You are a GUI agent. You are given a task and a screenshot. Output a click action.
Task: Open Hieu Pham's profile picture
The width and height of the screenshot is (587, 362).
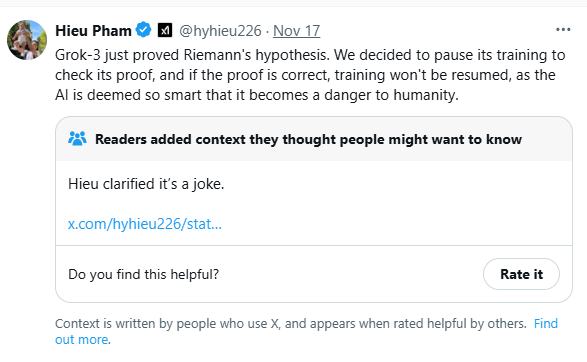click(27, 40)
